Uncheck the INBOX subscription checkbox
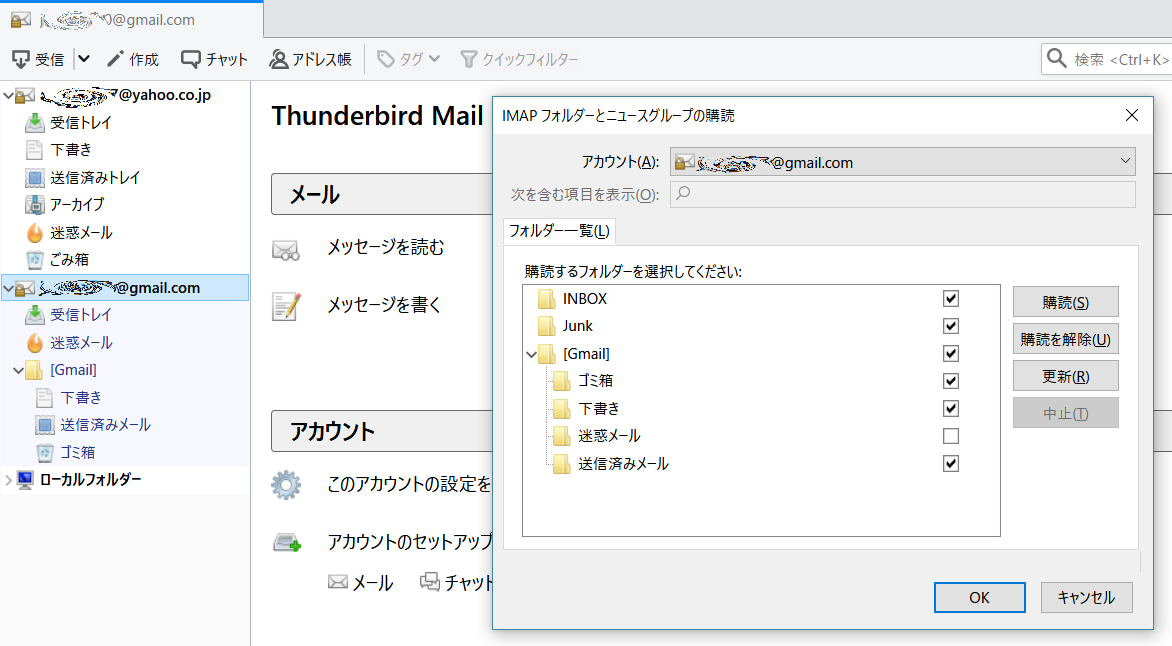The height and width of the screenshot is (646, 1172). point(951,298)
